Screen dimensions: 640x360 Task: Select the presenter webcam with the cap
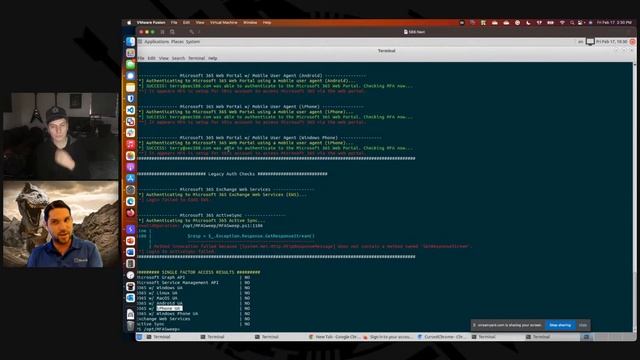(x=60, y=136)
